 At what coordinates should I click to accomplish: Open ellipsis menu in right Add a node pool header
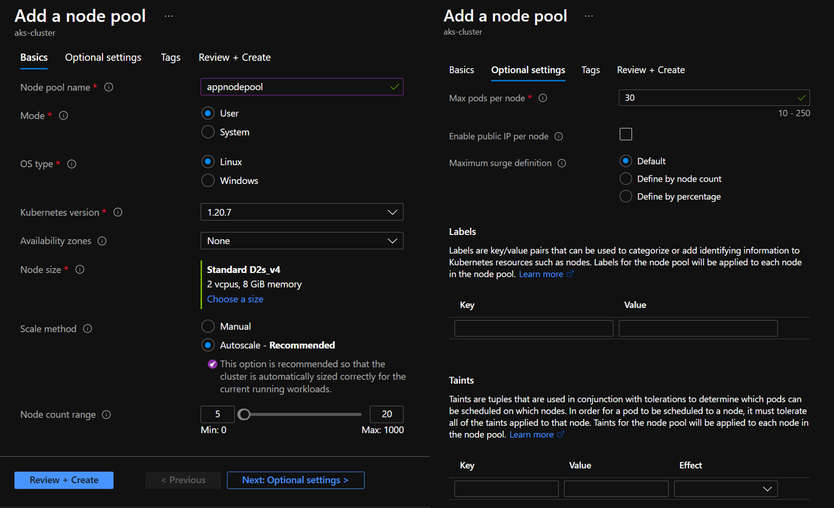tap(589, 16)
